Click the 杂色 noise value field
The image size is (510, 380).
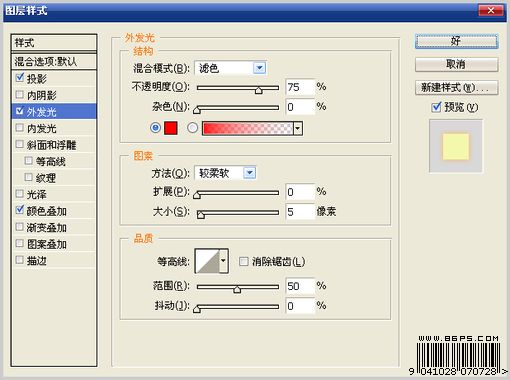[x=300, y=107]
